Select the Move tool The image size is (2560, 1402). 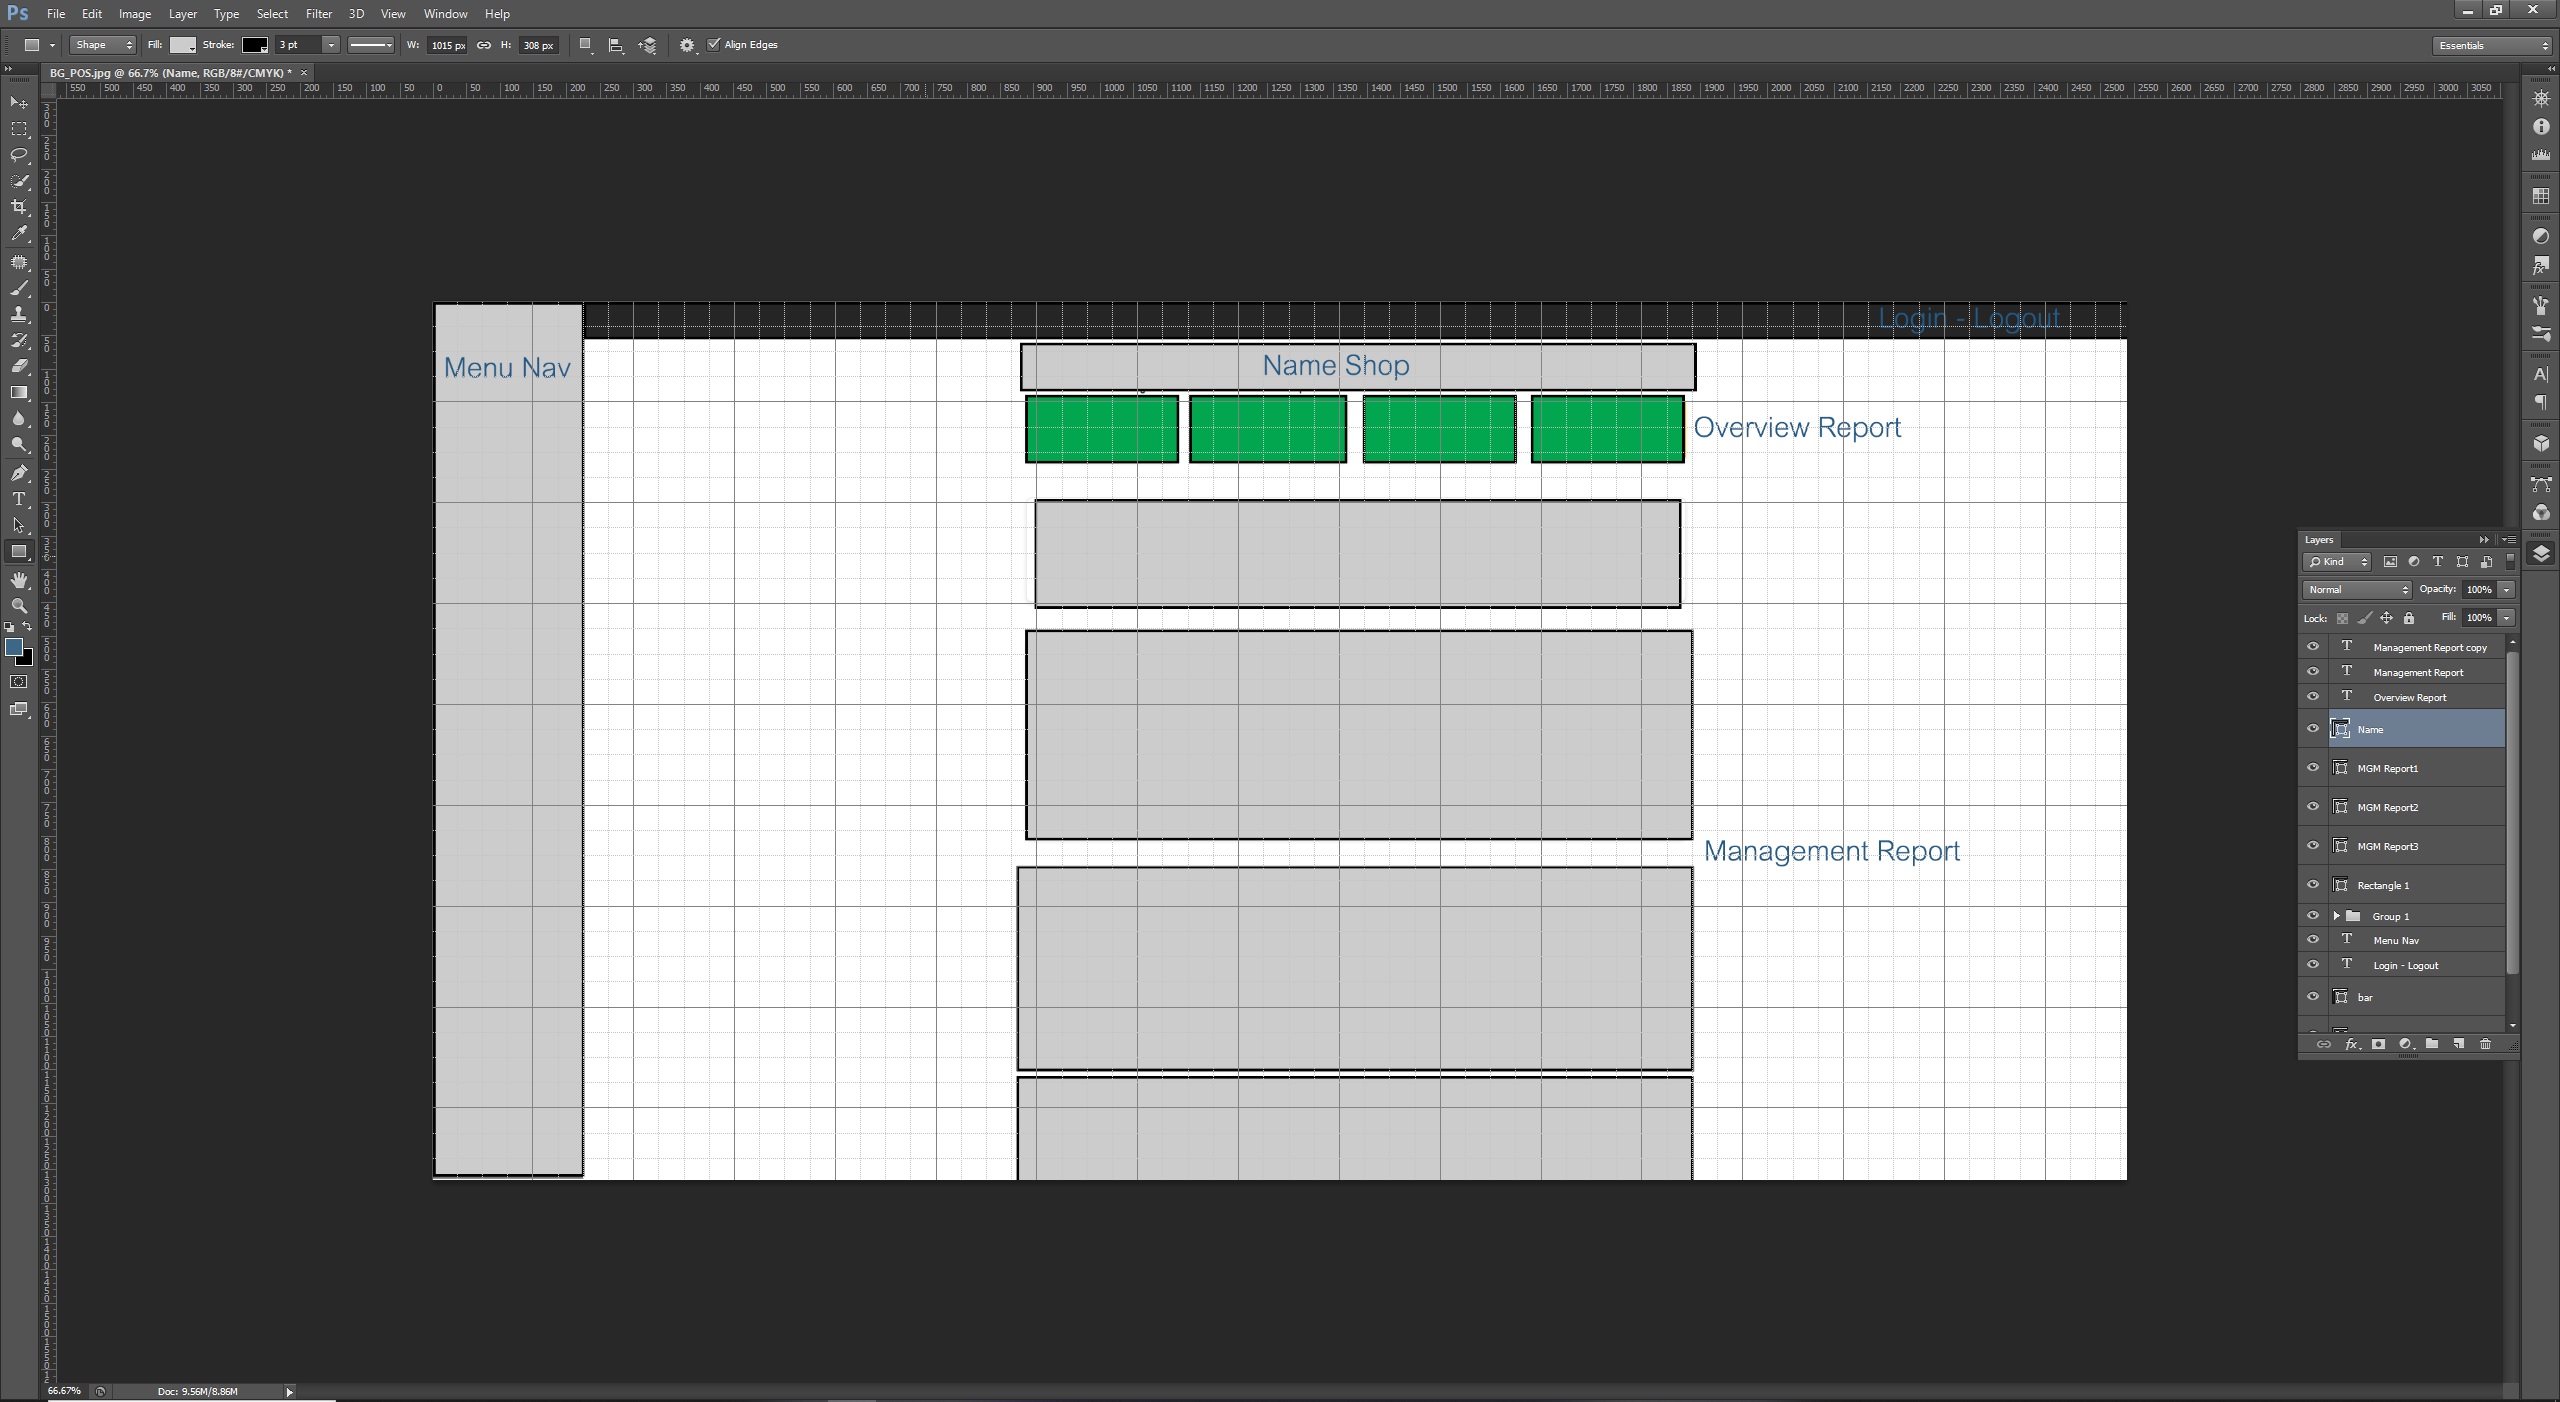tap(19, 103)
